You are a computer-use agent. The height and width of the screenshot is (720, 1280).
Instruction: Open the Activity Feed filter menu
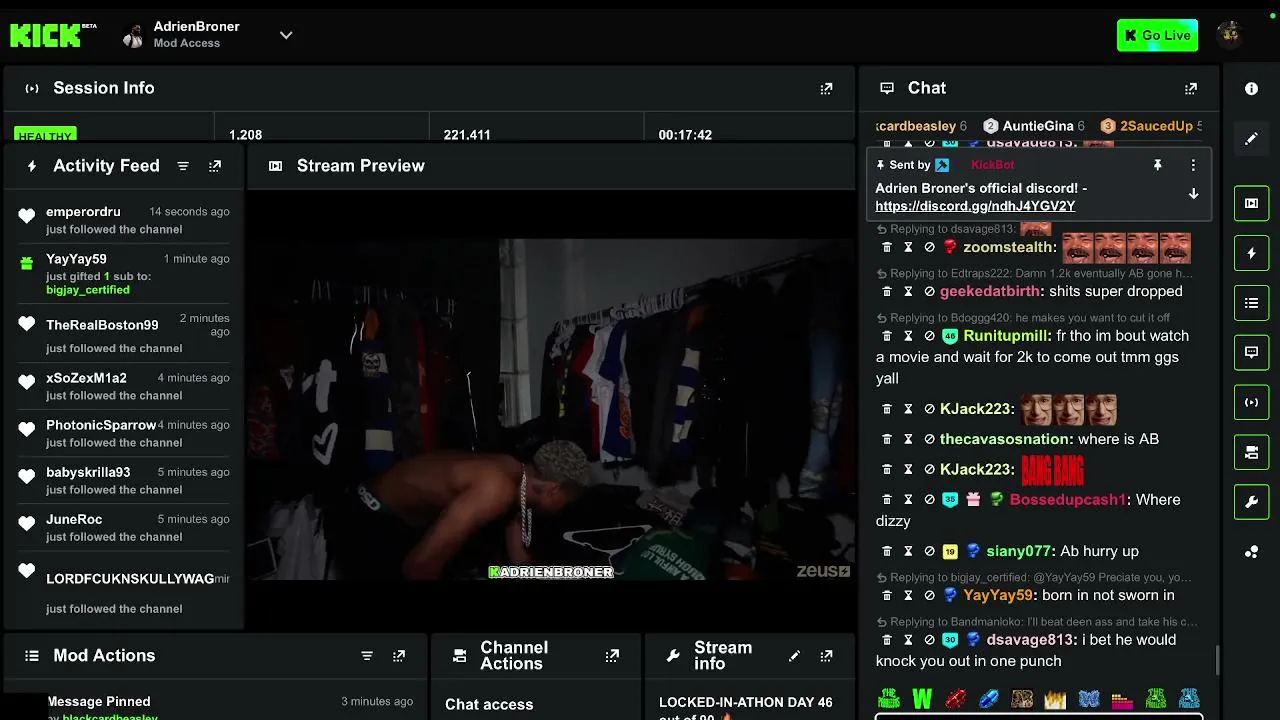pos(183,166)
